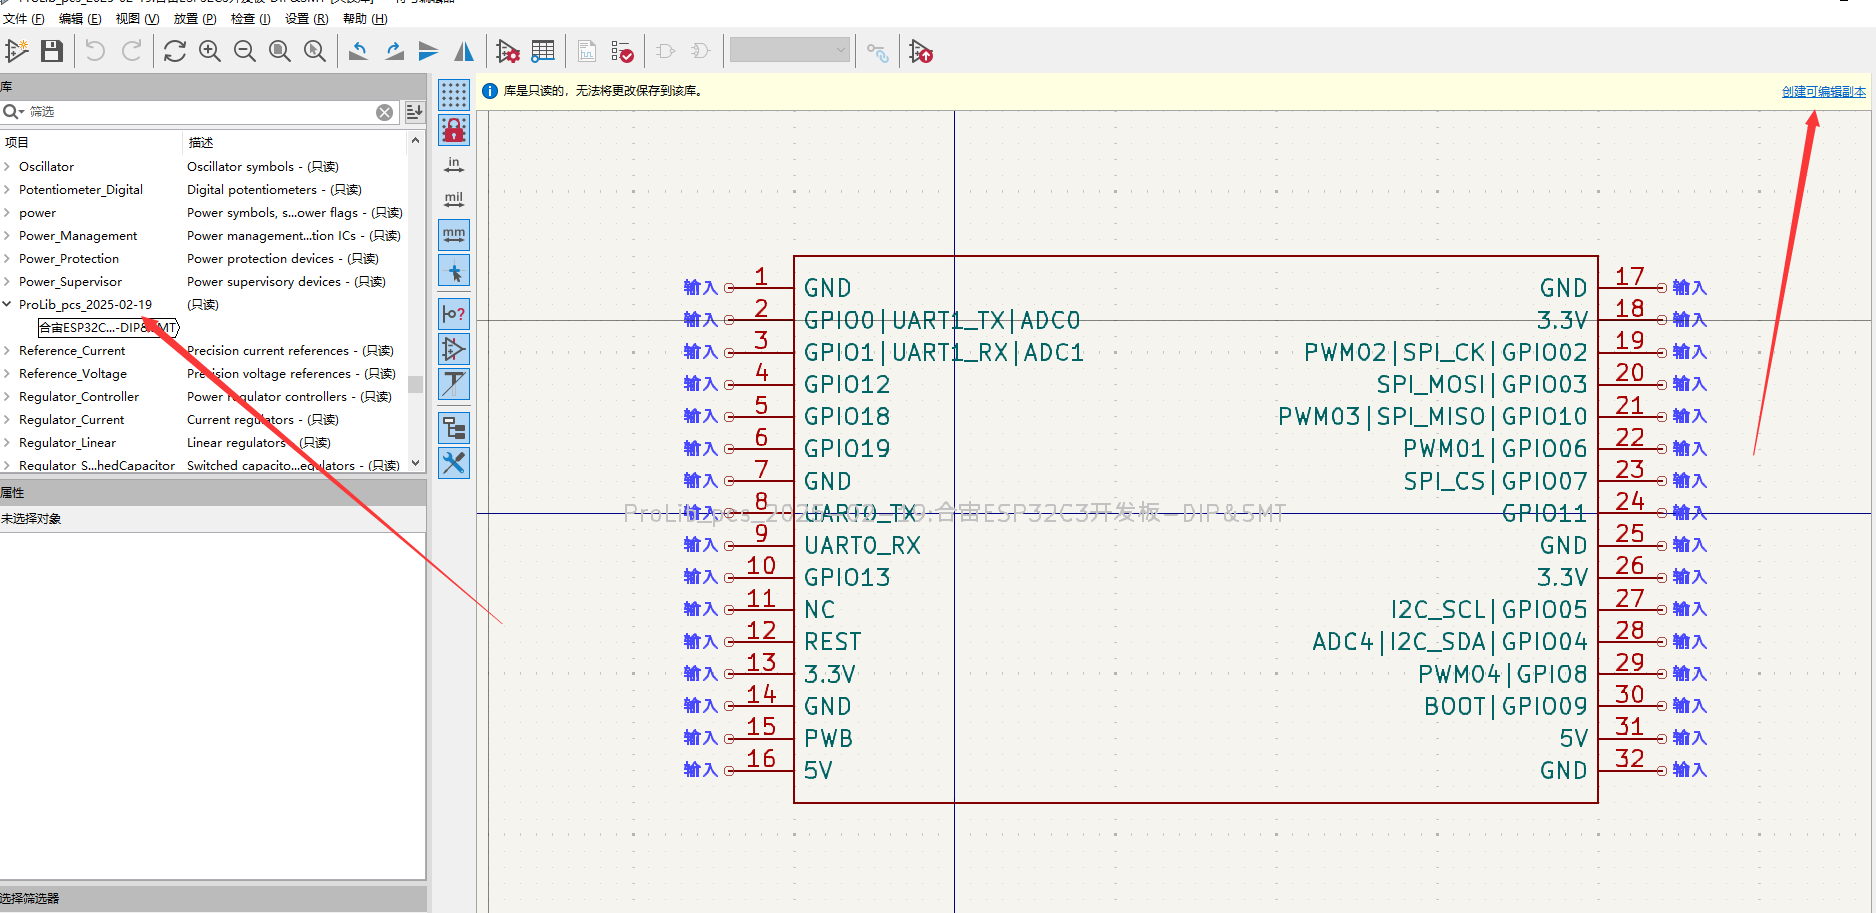Screen dimensions: 1876x913
Task: Click the new symbol icon
Action: 17,51
